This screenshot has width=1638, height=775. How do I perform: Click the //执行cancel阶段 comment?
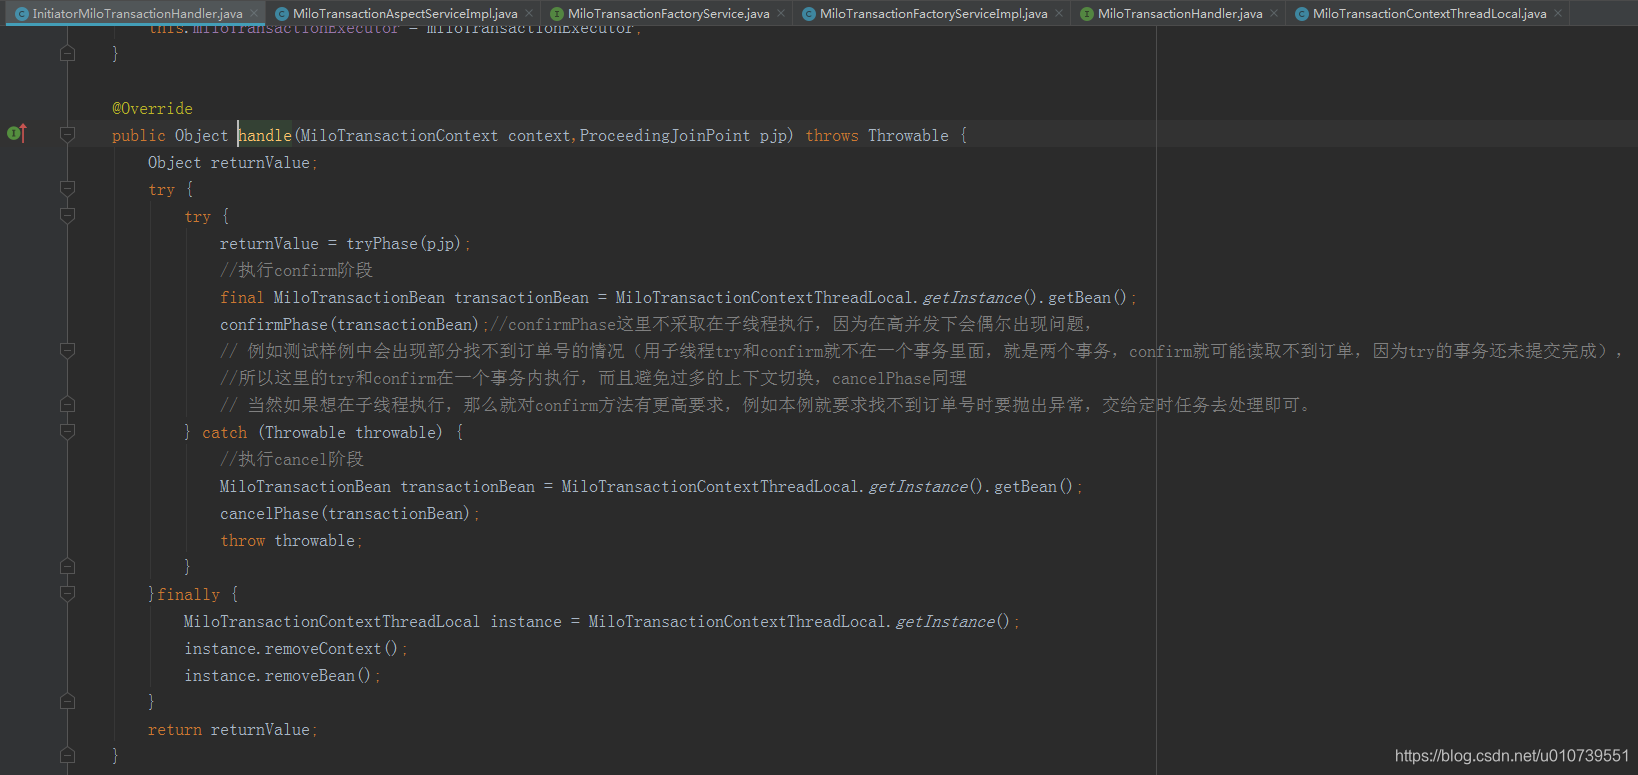click(x=292, y=459)
